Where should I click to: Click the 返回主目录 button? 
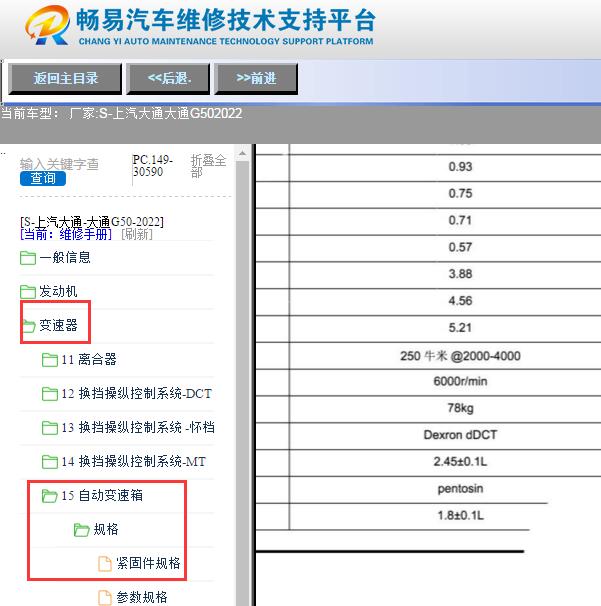coord(65,78)
